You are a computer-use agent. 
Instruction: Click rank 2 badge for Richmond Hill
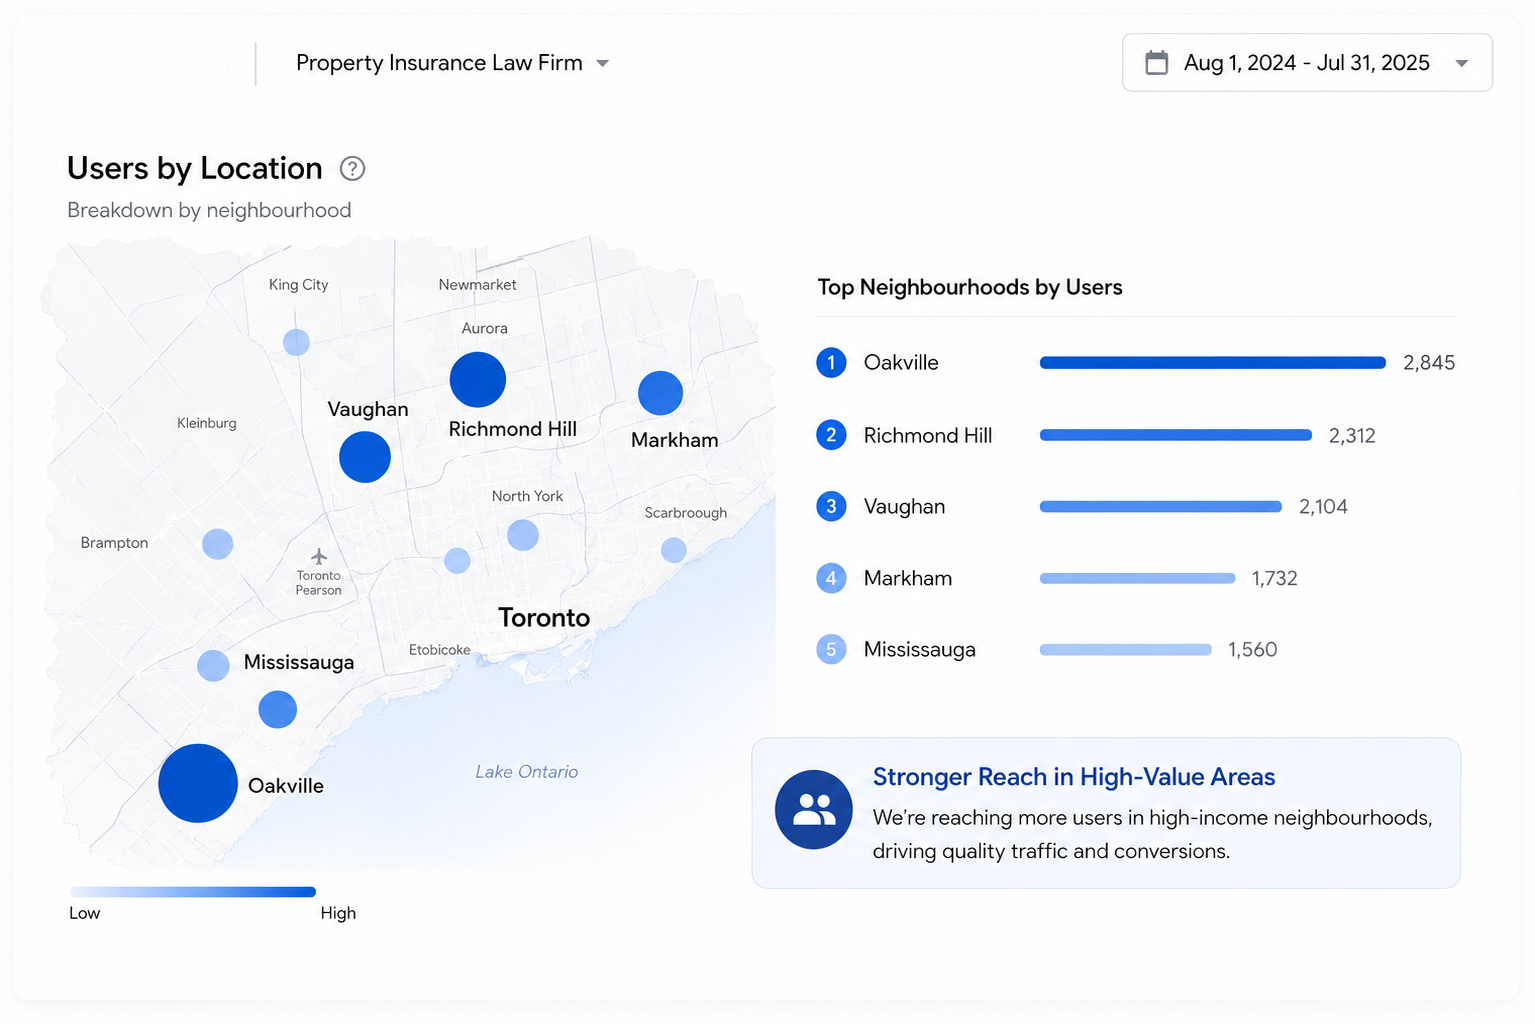tap(831, 435)
